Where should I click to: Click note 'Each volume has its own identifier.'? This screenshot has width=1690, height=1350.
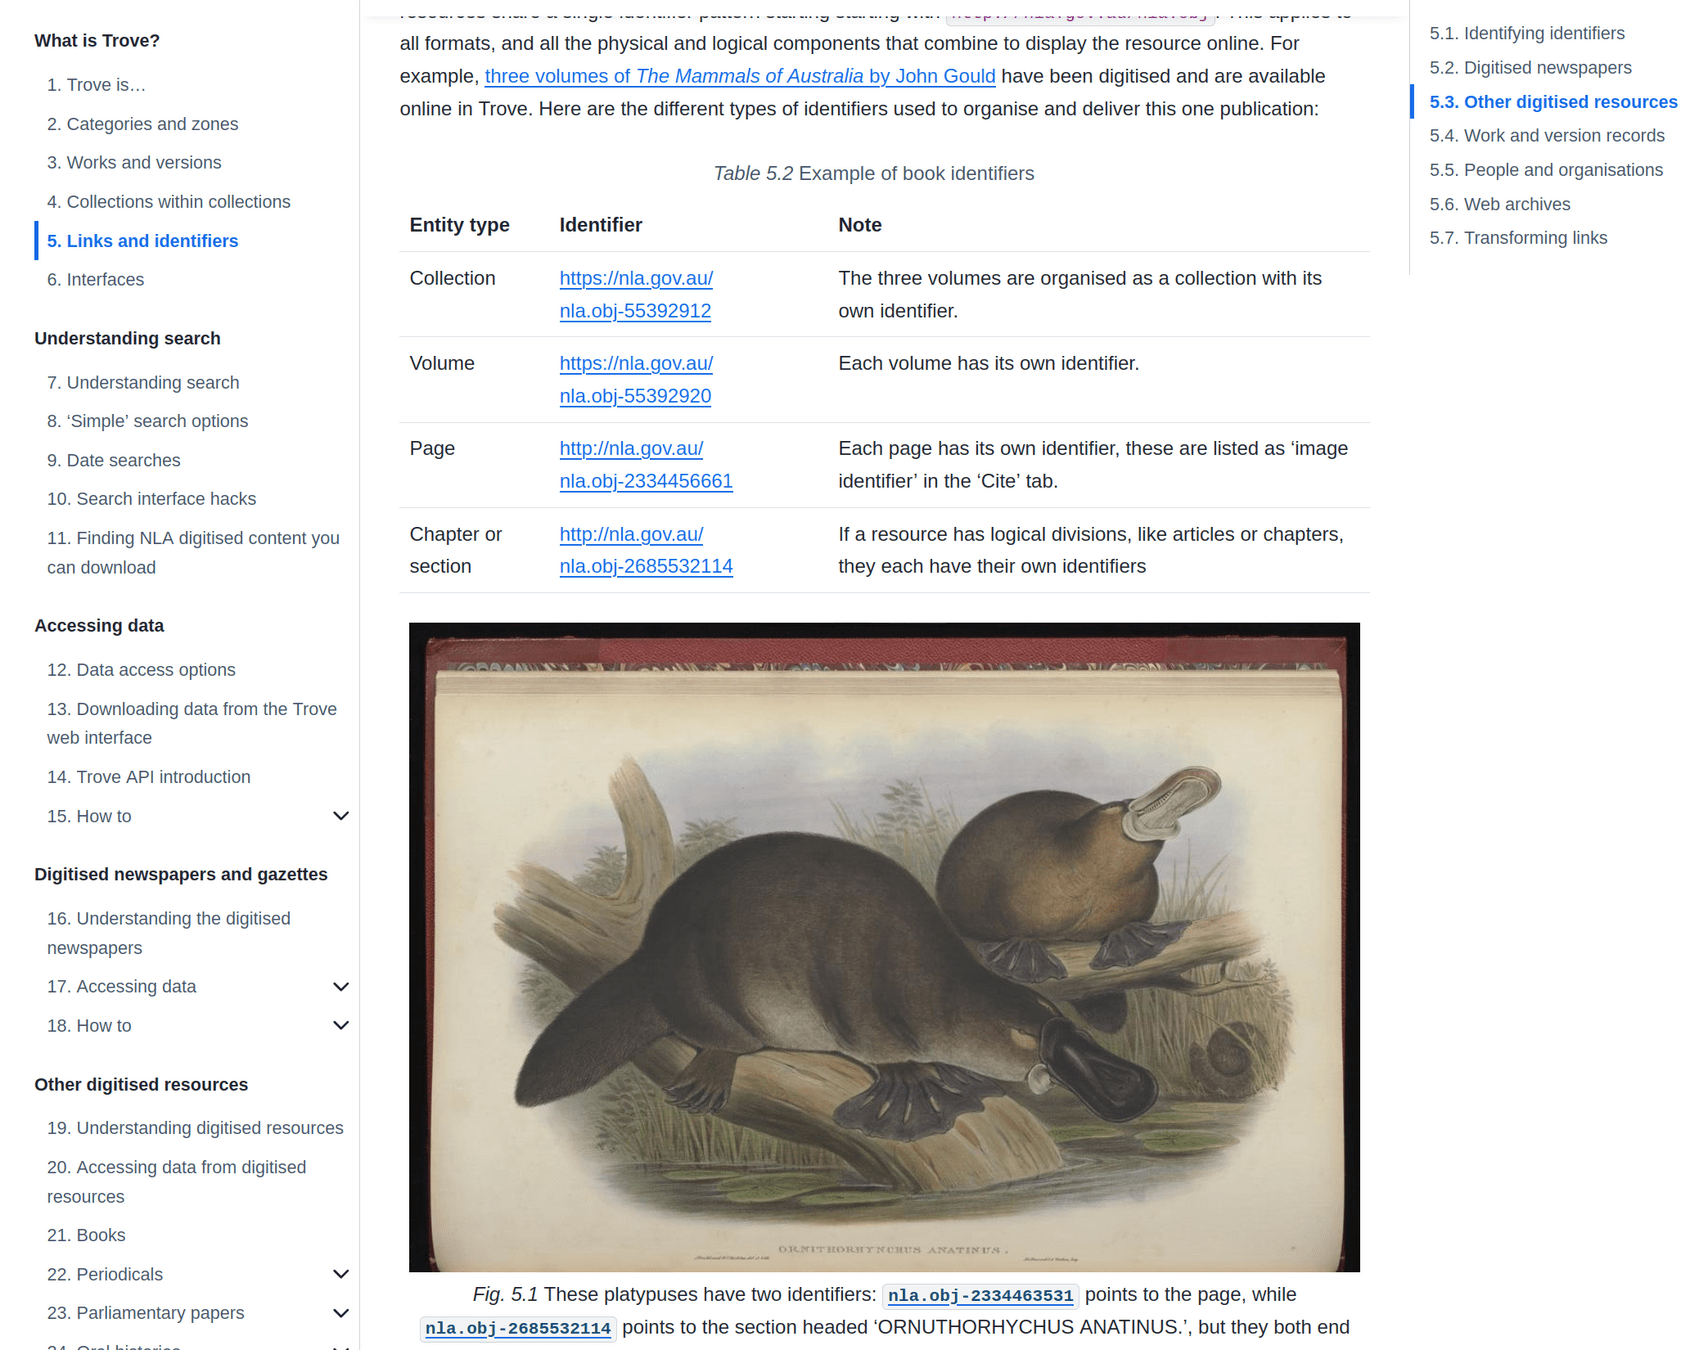pyautogui.click(x=988, y=363)
